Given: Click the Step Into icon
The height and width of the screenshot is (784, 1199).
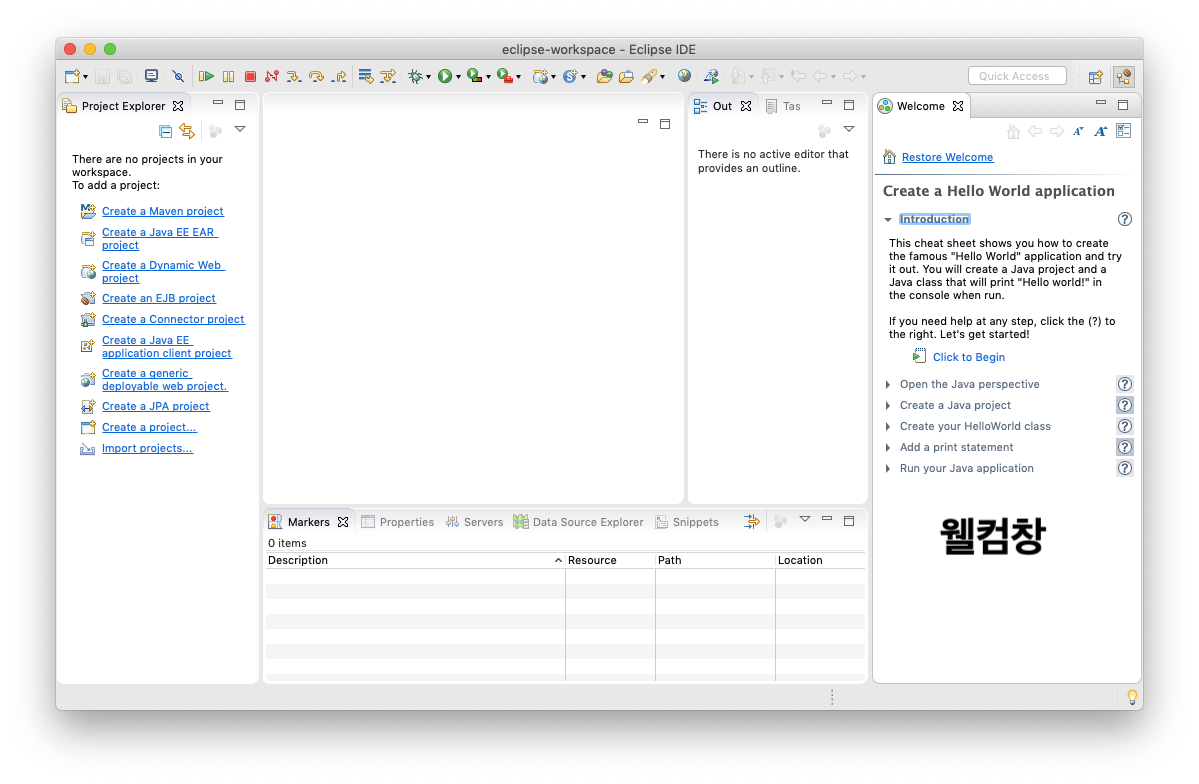Looking at the screenshot, I should 294,76.
